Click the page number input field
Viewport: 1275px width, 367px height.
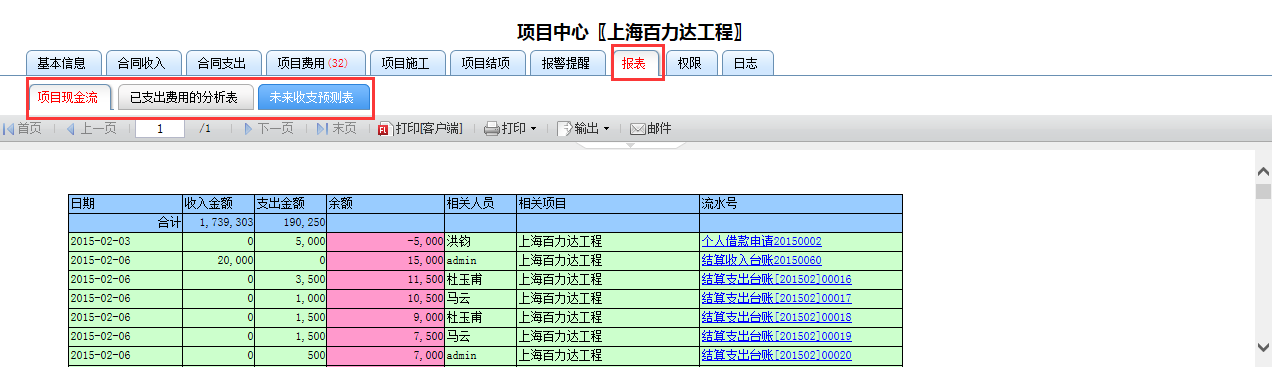point(160,128)
